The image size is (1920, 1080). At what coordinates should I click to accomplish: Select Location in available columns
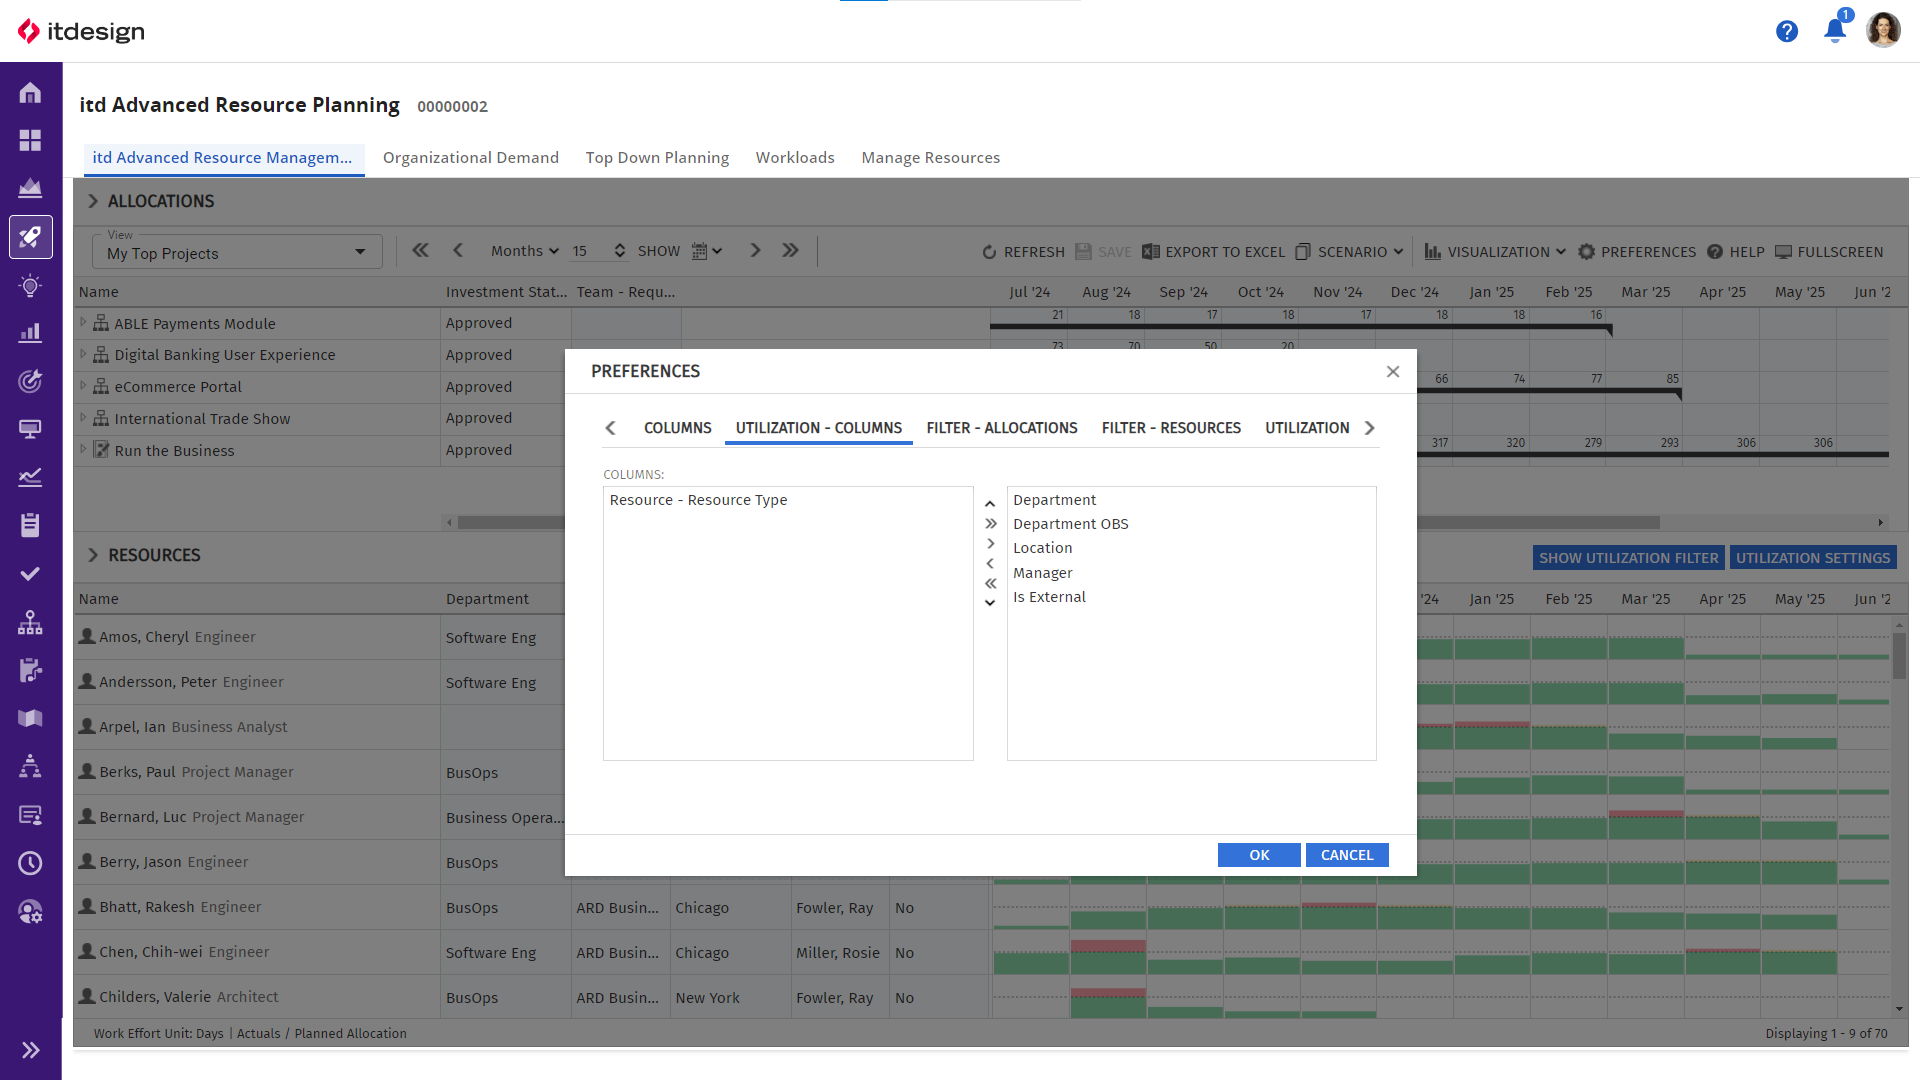click(x=1191, y=548)
